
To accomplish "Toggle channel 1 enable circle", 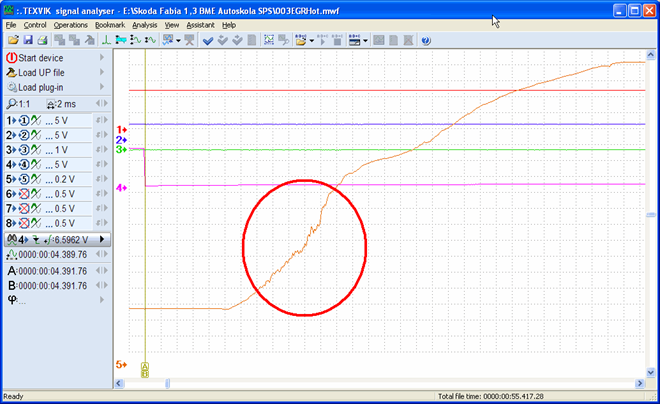I will pos(24,120).
